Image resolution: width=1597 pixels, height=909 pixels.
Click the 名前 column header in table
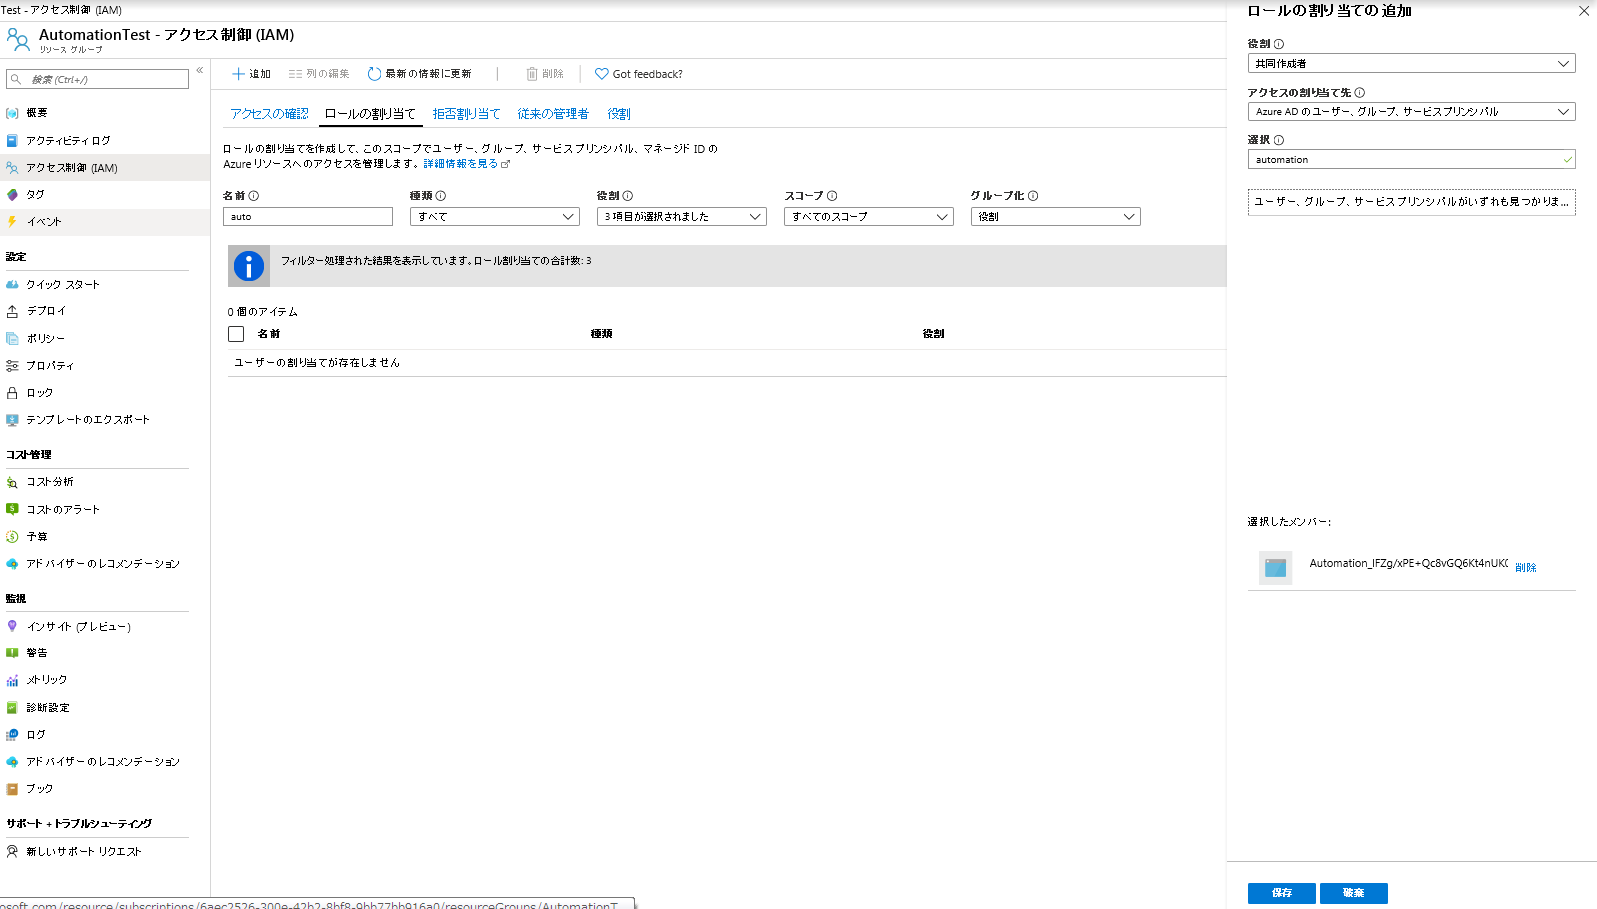(269, 334)
